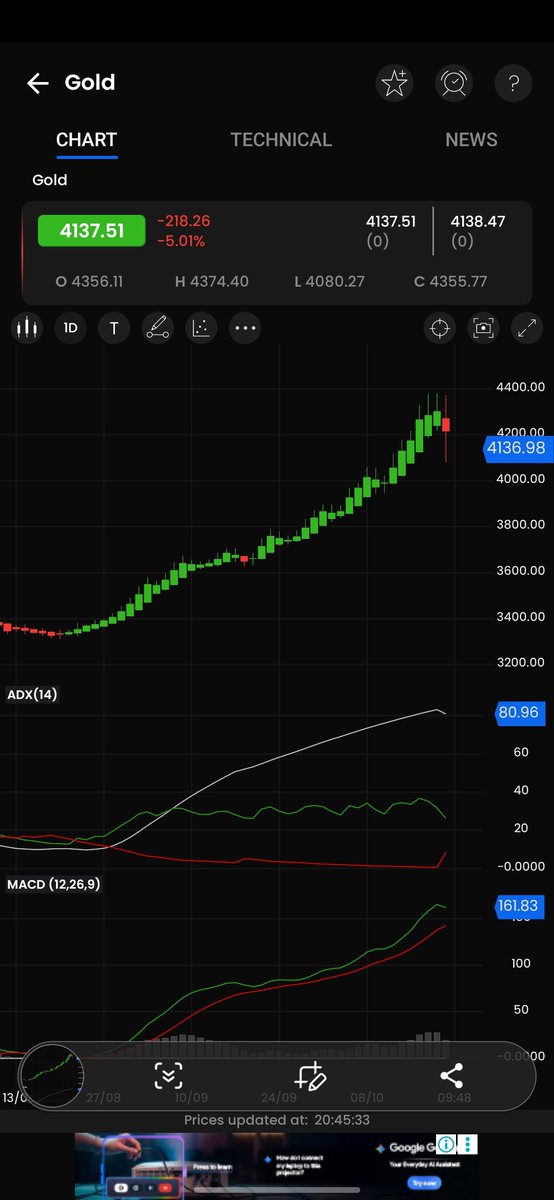Tap the crop and edit screenshot icon
This screenshot has height=1200, width=554.
tap(310, 1076)
